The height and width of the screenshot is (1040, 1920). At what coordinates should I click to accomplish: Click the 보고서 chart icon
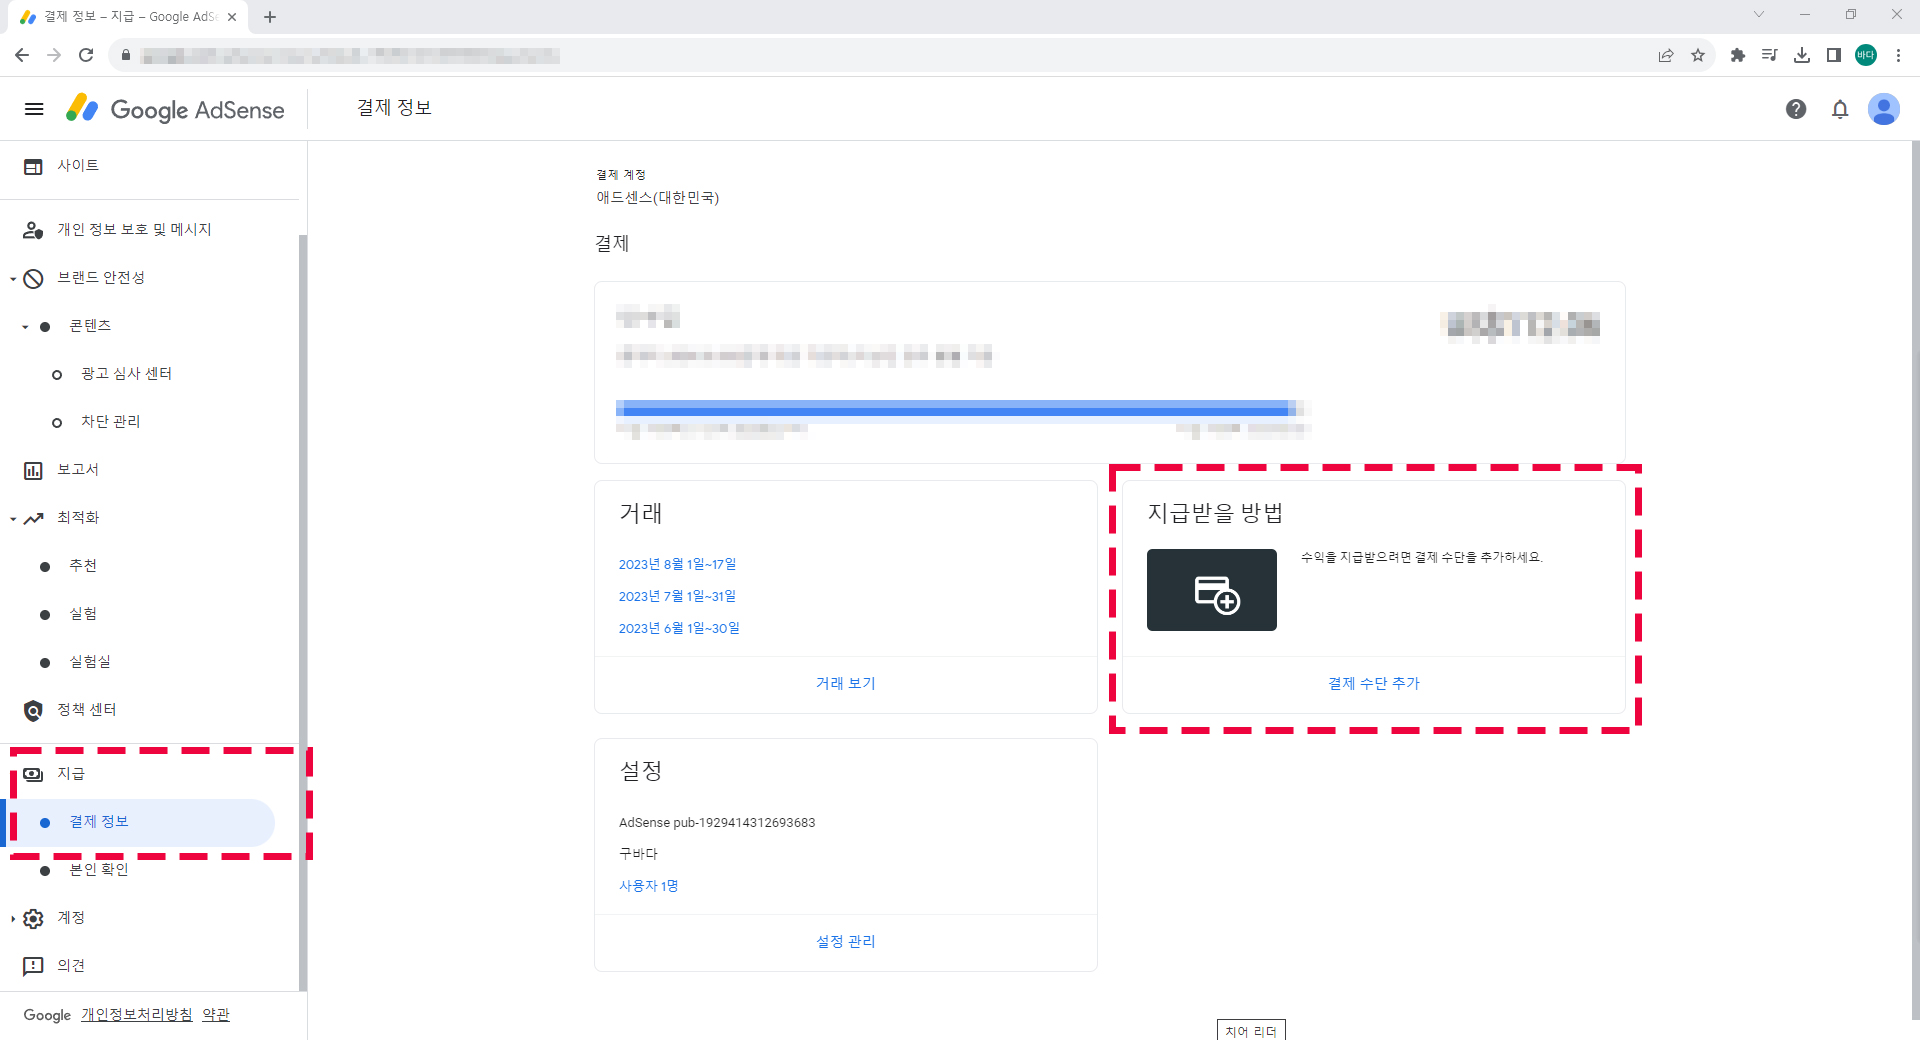[33, 470]
